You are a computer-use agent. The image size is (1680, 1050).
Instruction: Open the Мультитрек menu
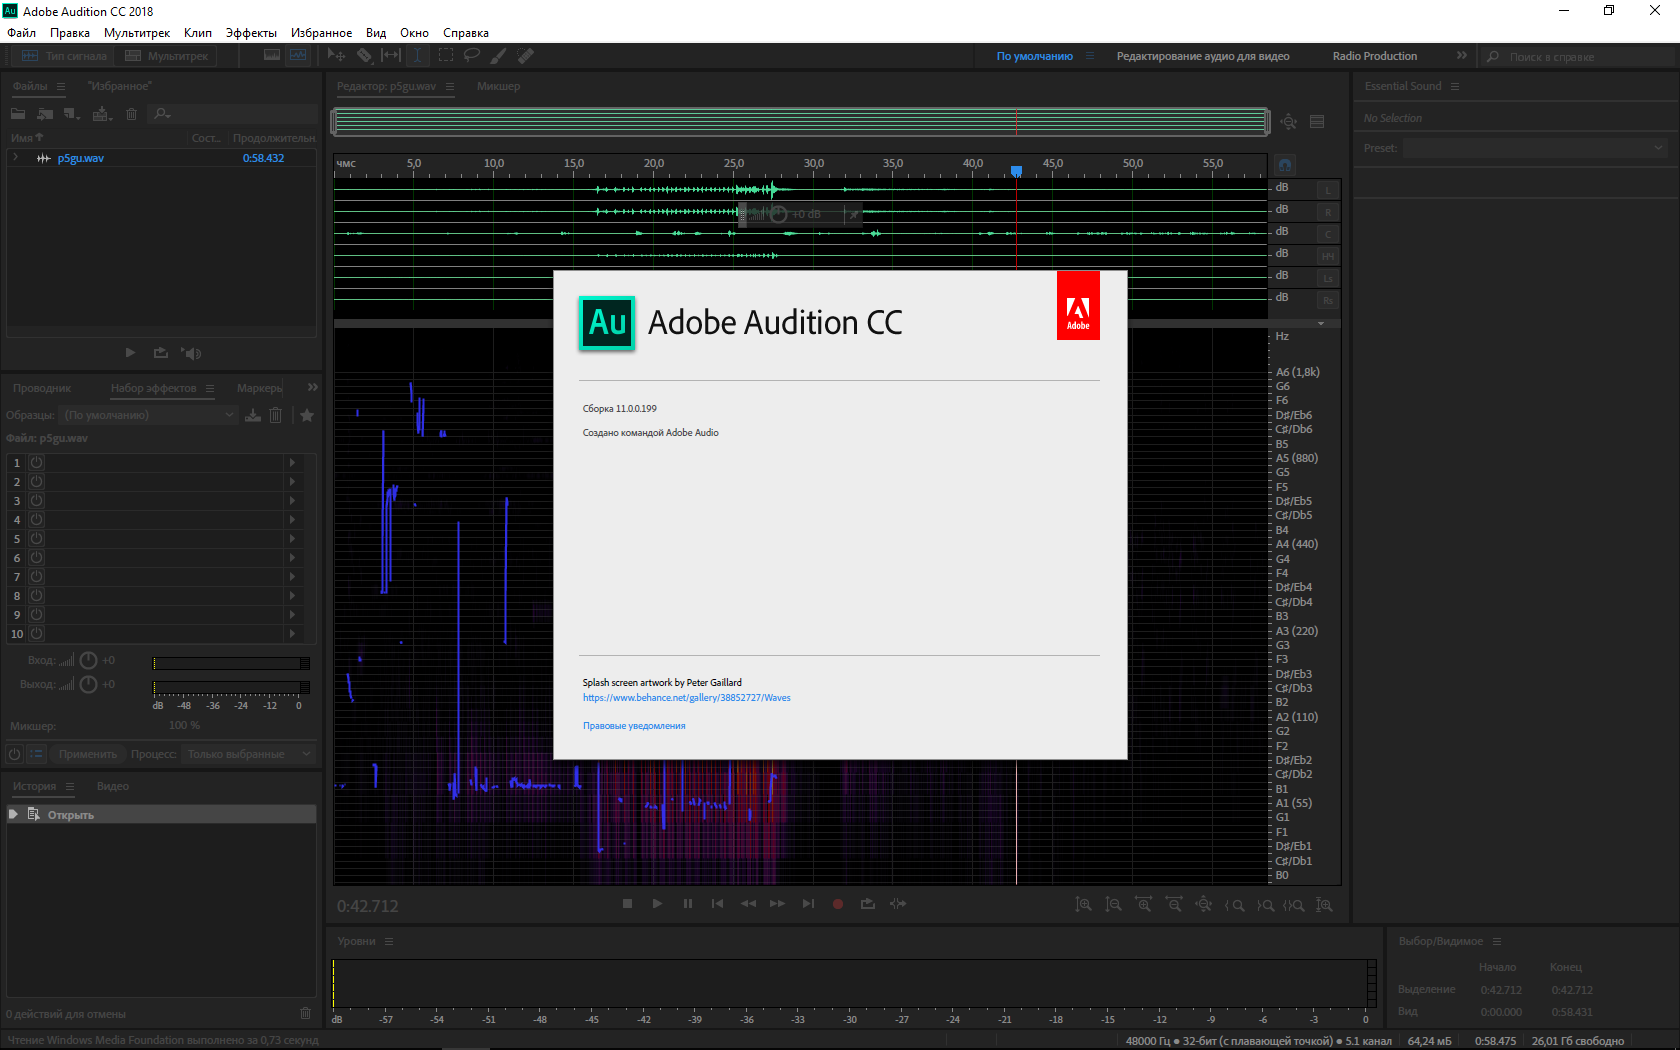[x=137, y=33]
